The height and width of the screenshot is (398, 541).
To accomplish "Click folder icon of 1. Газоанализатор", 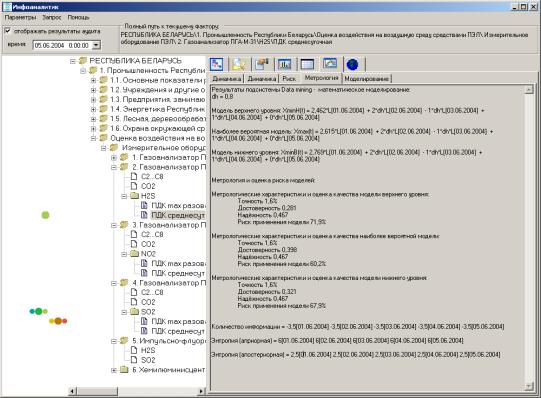I will 124,157.
